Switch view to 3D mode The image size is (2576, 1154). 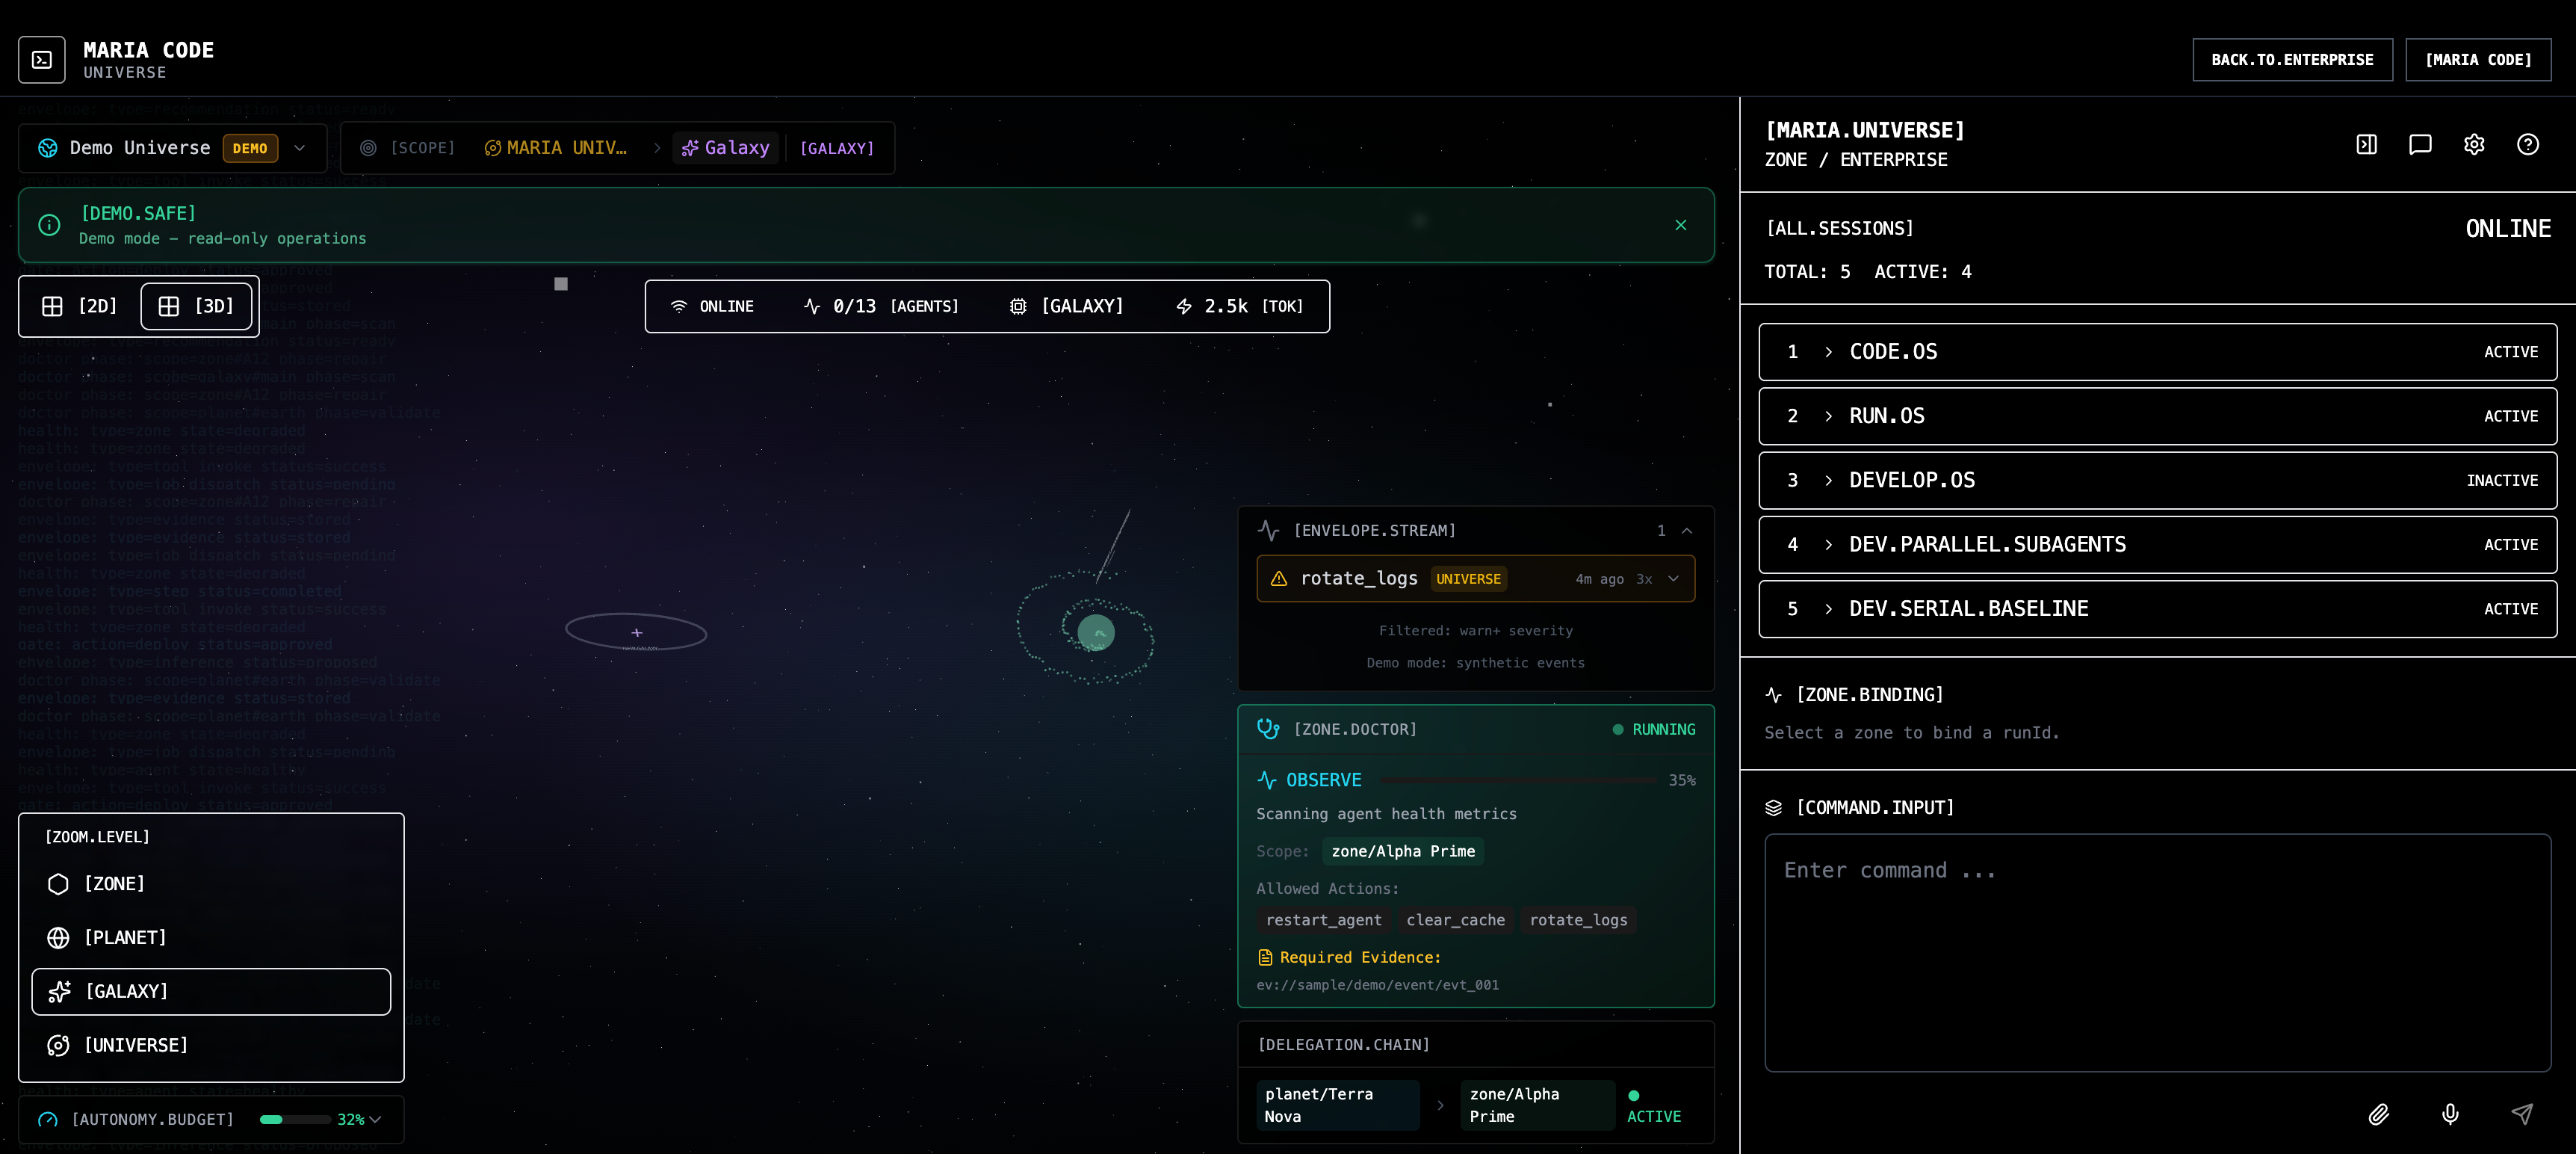(196, 306)
